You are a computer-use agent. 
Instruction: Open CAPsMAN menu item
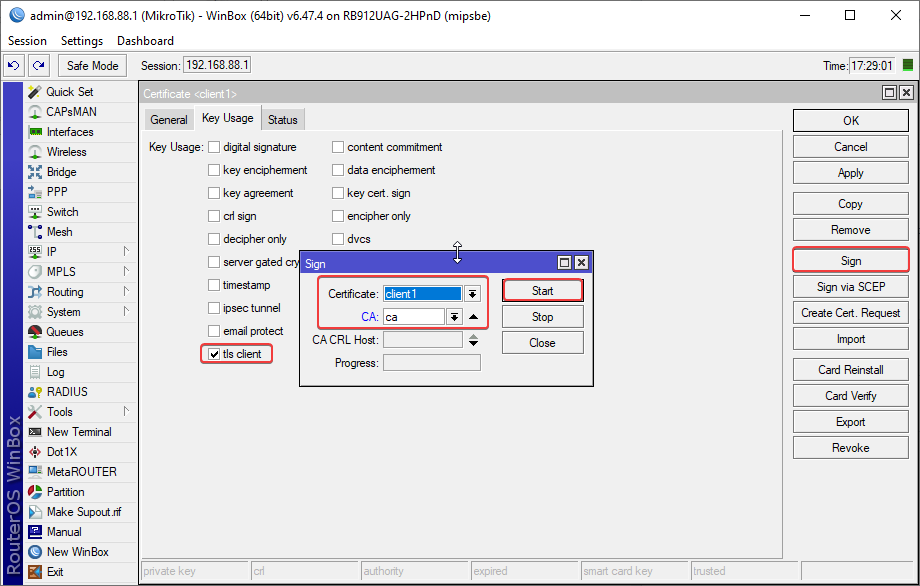(71, 112)
